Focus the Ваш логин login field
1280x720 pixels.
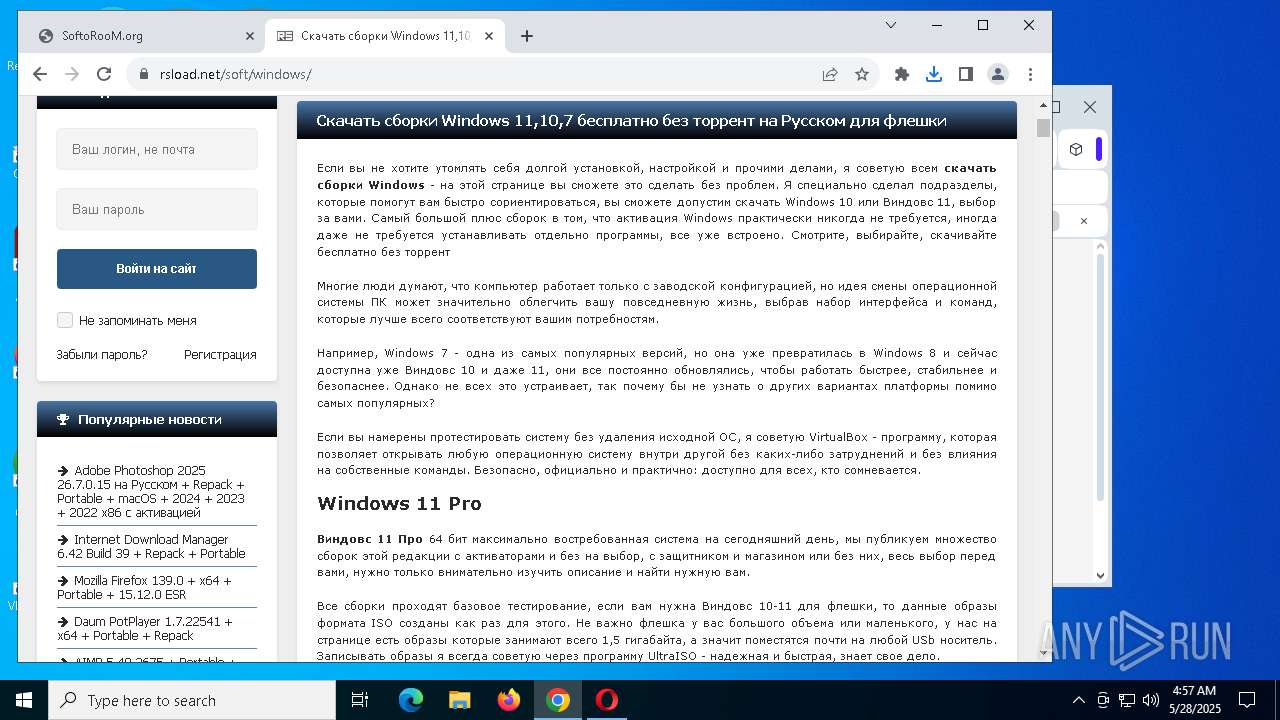click(x=157, y=149)
